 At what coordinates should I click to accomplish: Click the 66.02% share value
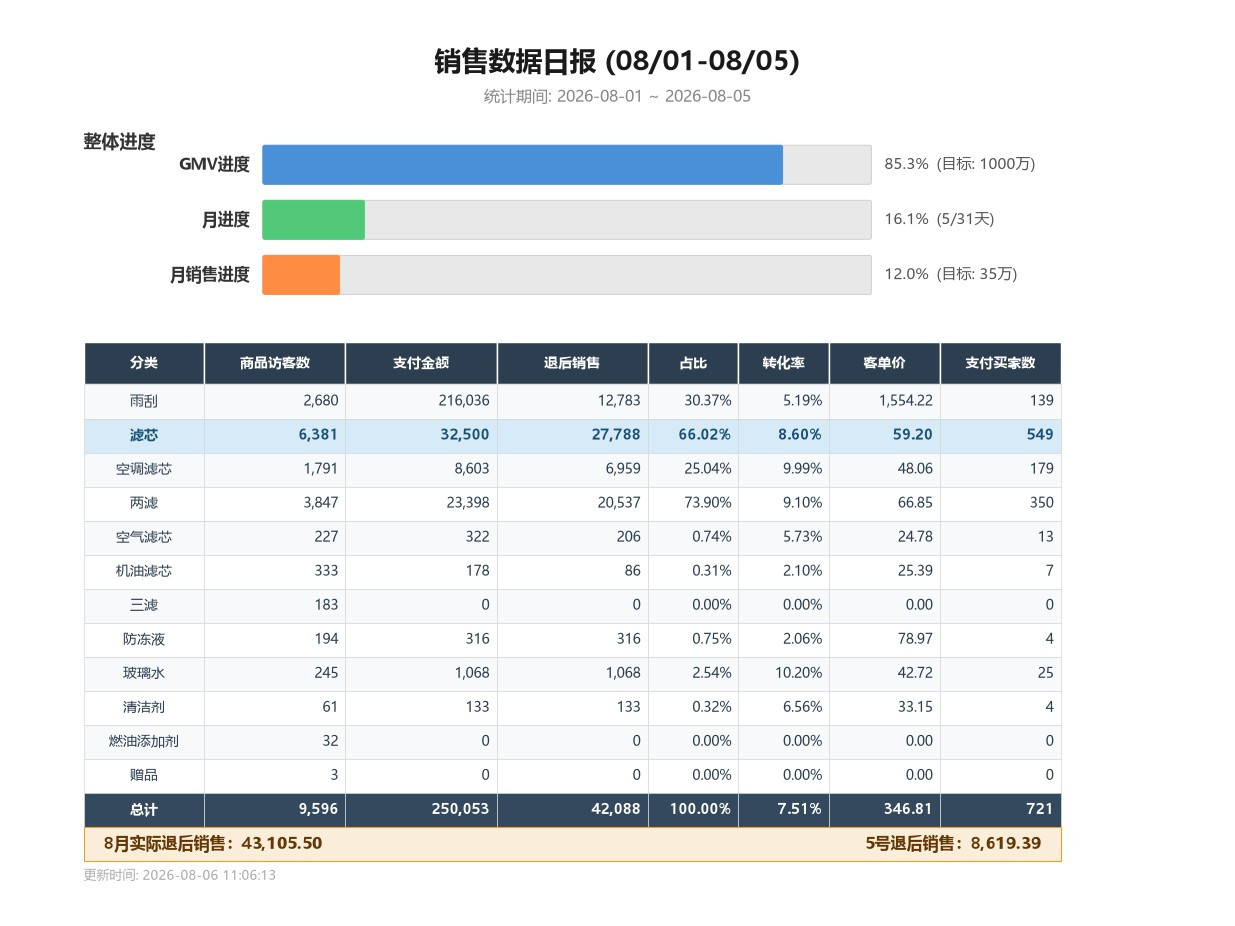pyautogui.click(x=704, y=435)
